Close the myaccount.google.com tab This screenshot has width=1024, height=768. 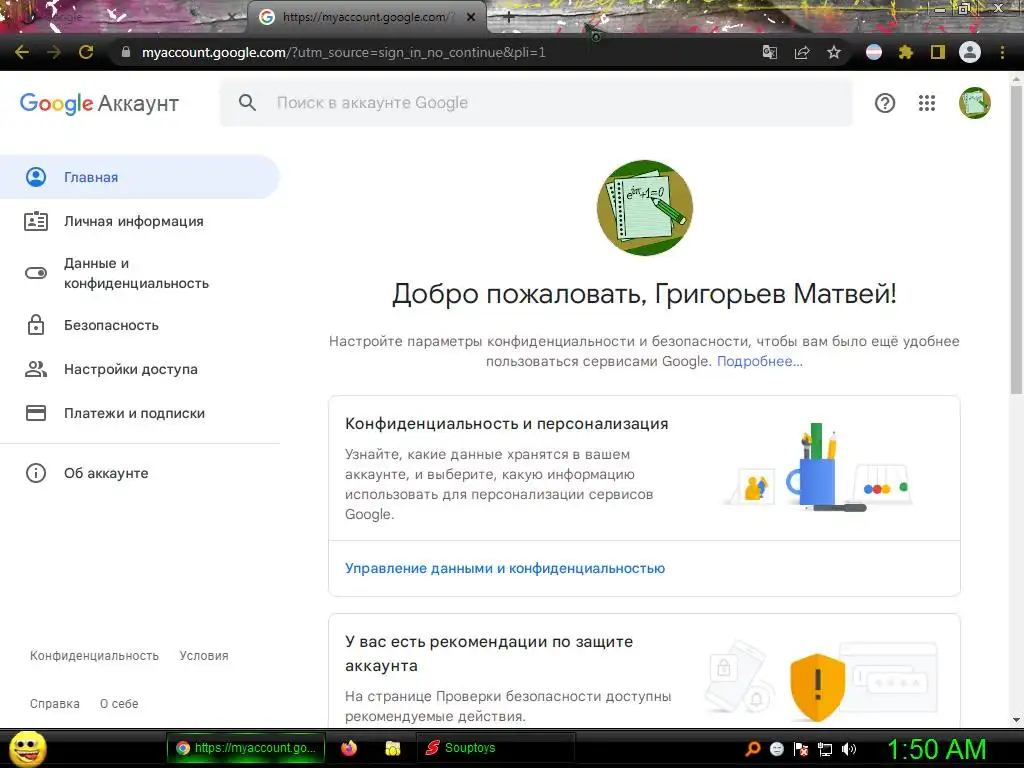click(x=471, y=17)
